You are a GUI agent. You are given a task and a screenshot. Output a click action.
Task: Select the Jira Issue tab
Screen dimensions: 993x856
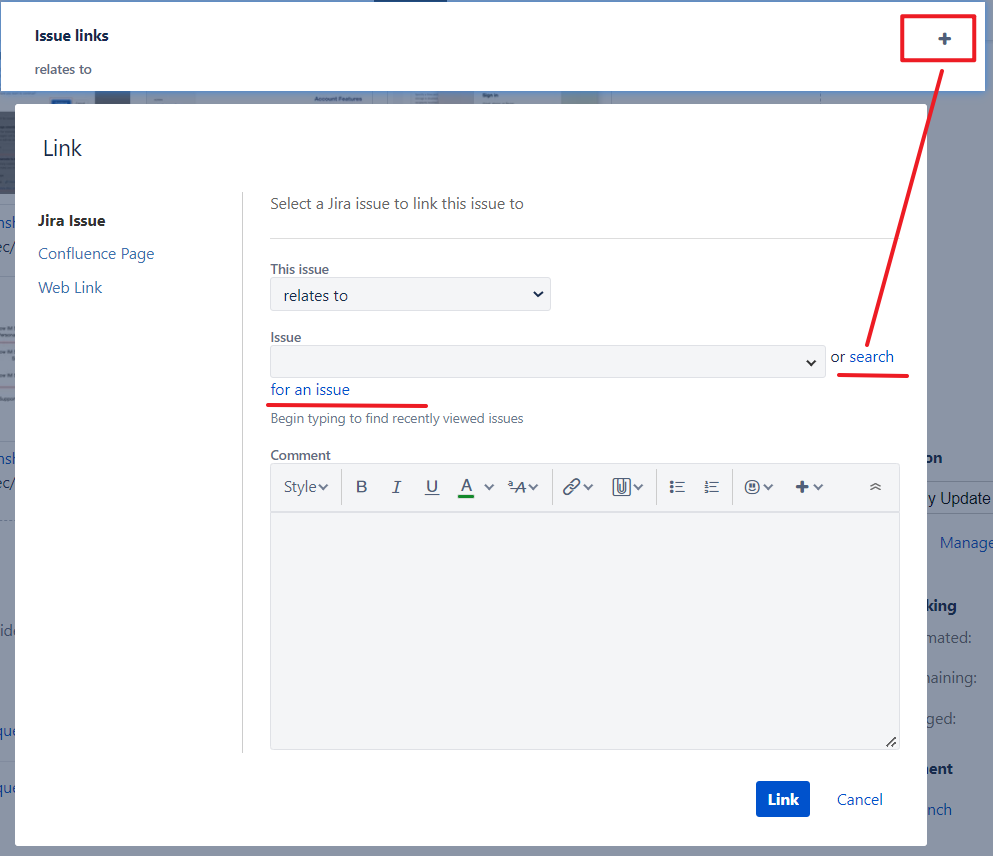point(72,221)
